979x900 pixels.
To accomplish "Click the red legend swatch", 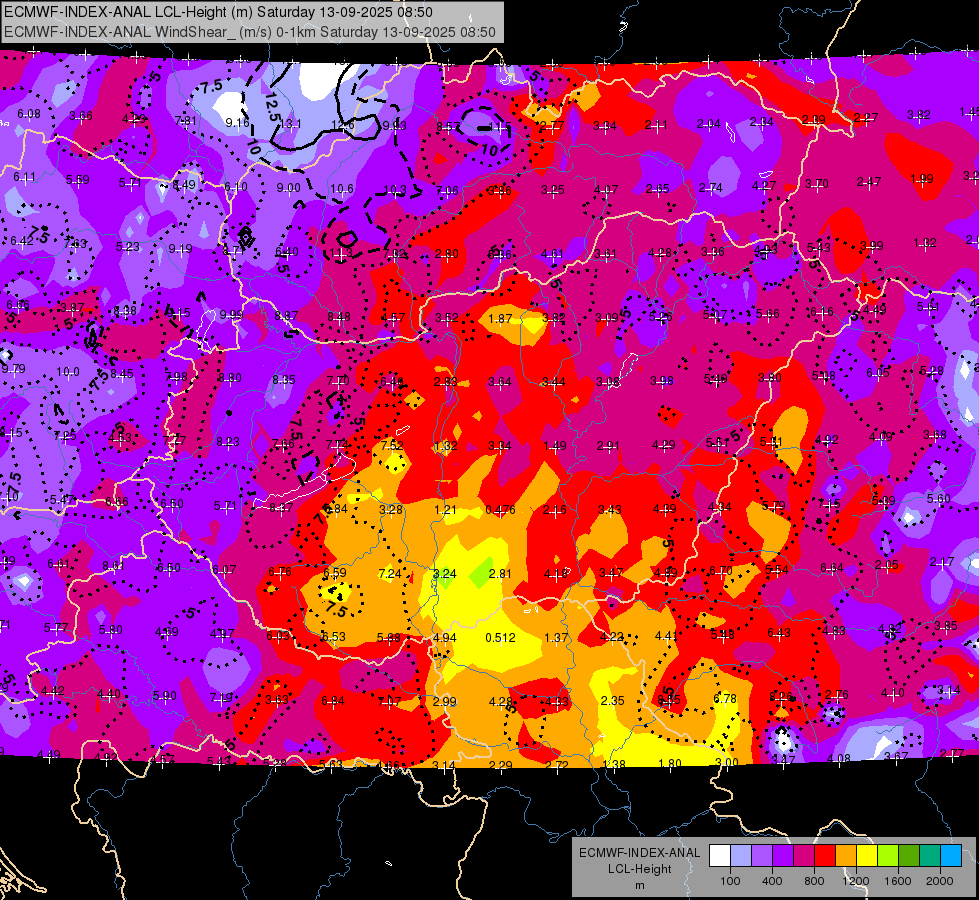I will (x=825, y=856).
